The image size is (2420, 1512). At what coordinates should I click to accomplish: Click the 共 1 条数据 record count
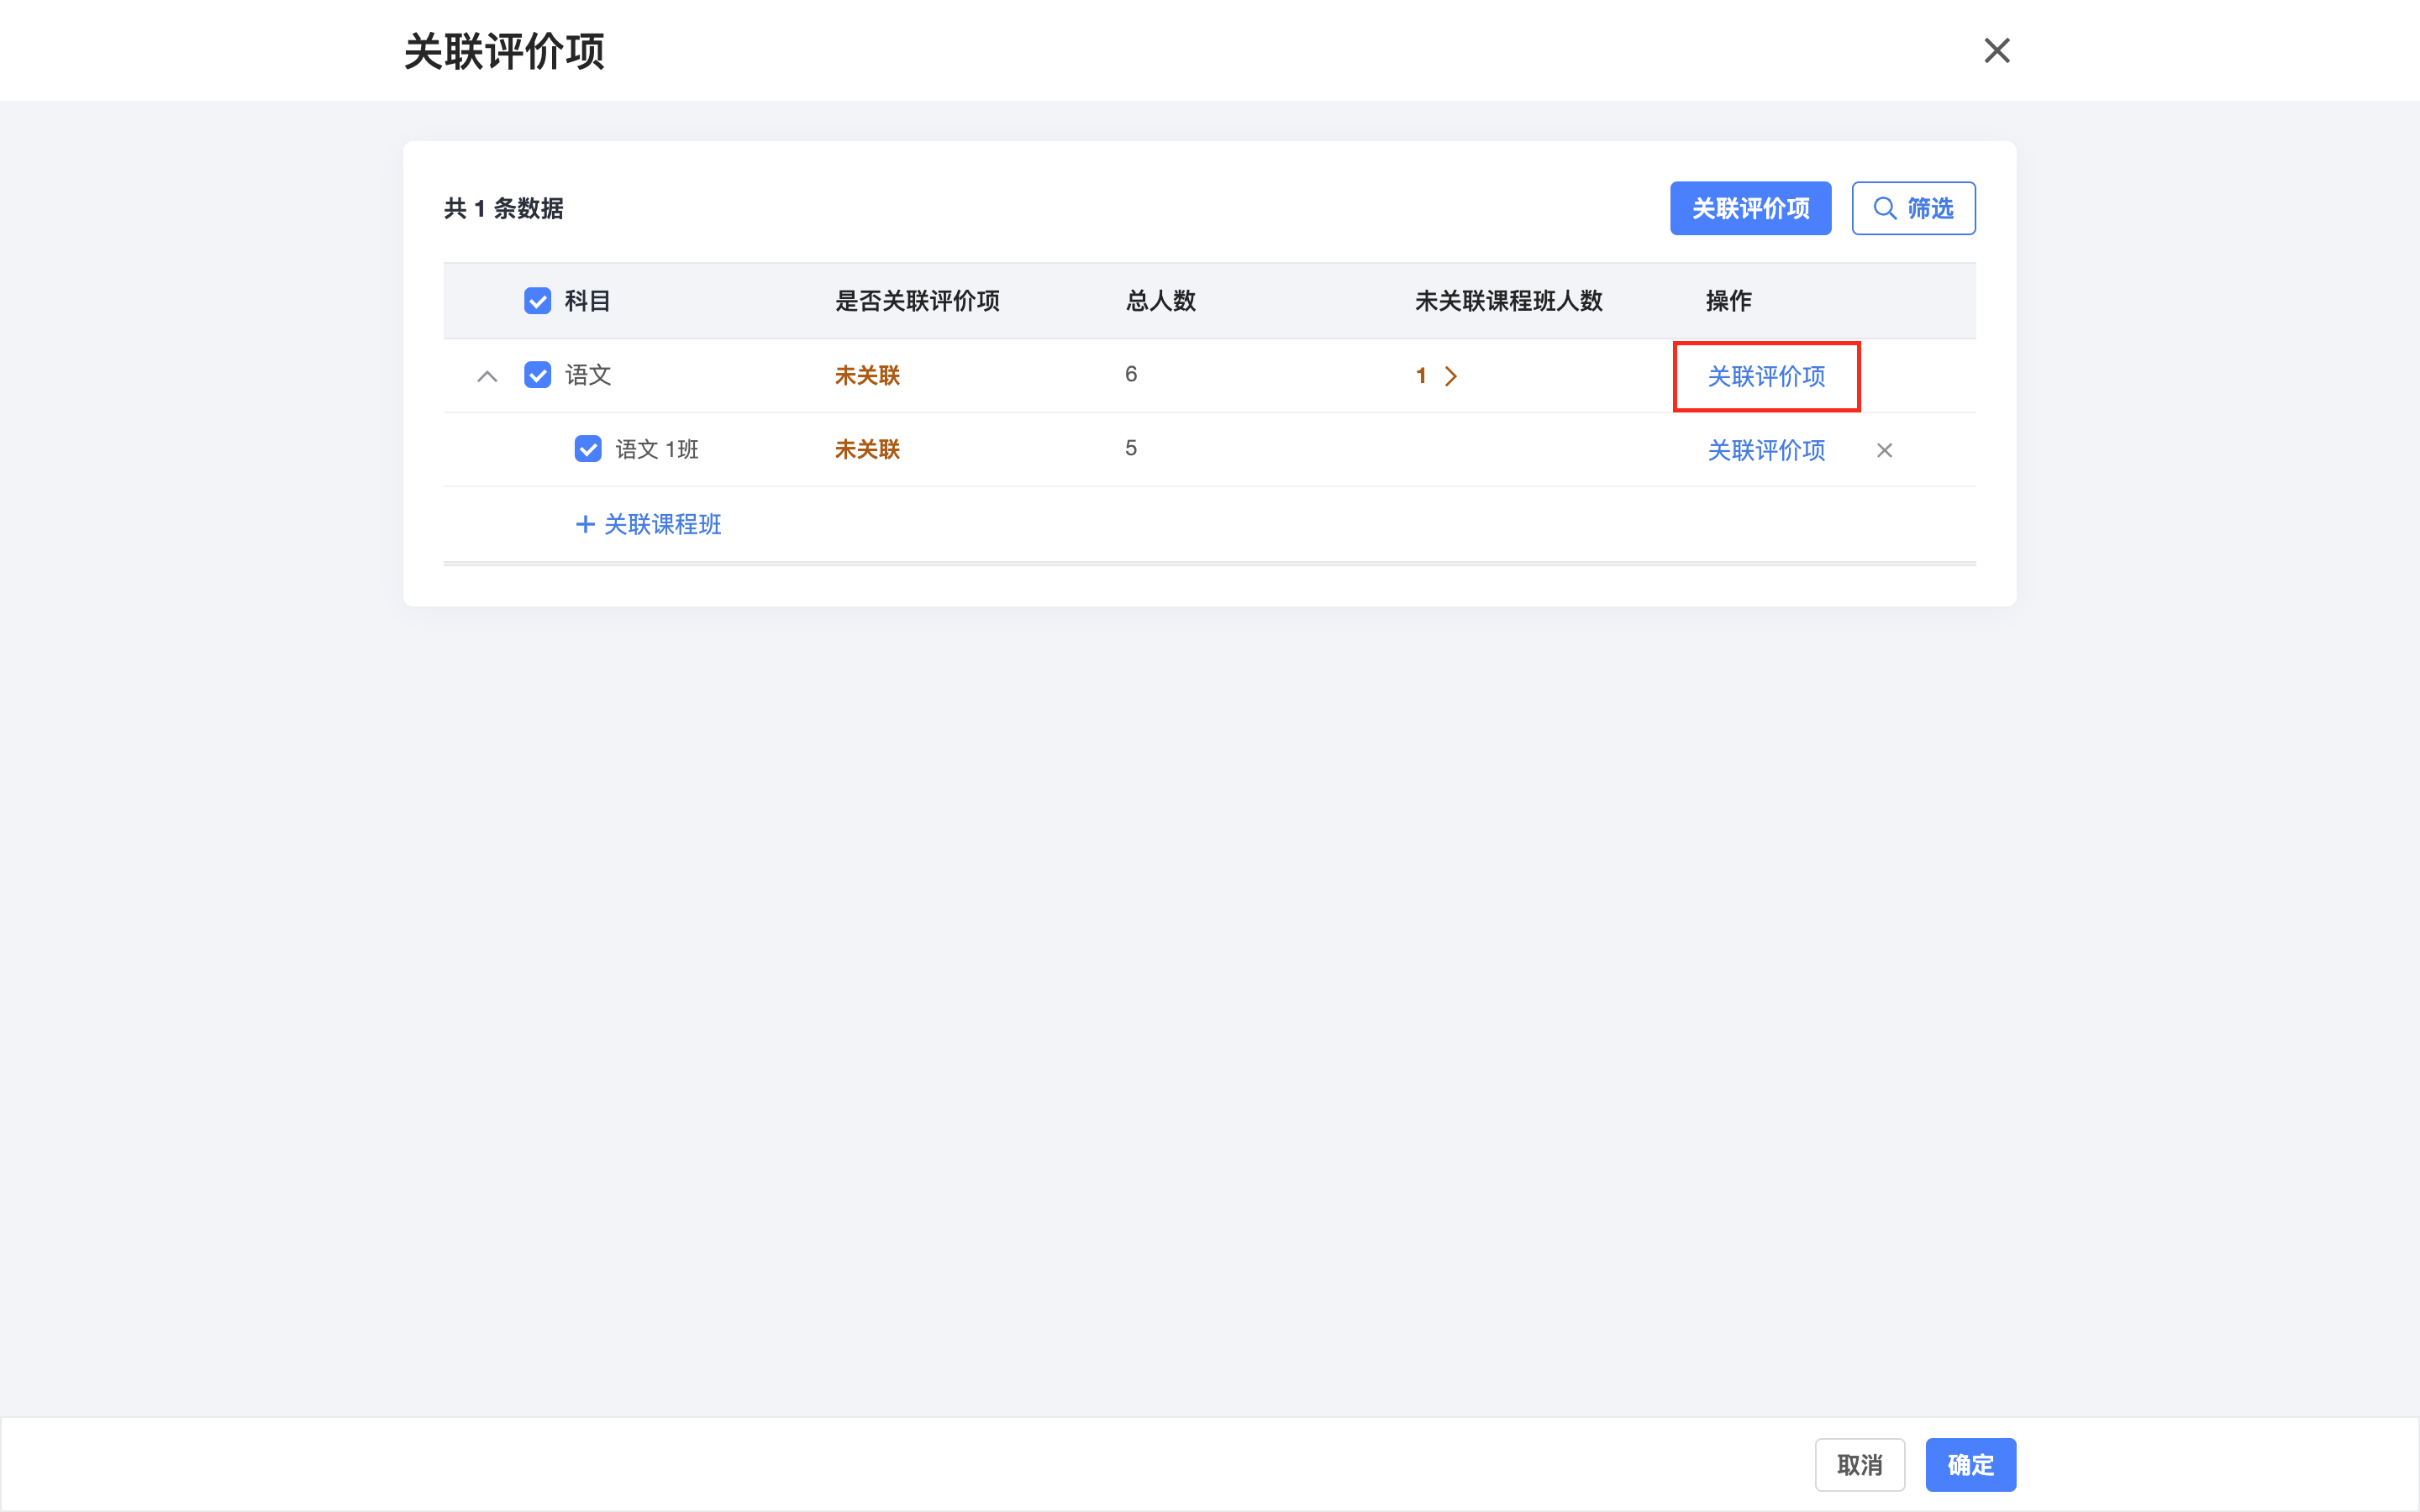[x=503, y=208]
